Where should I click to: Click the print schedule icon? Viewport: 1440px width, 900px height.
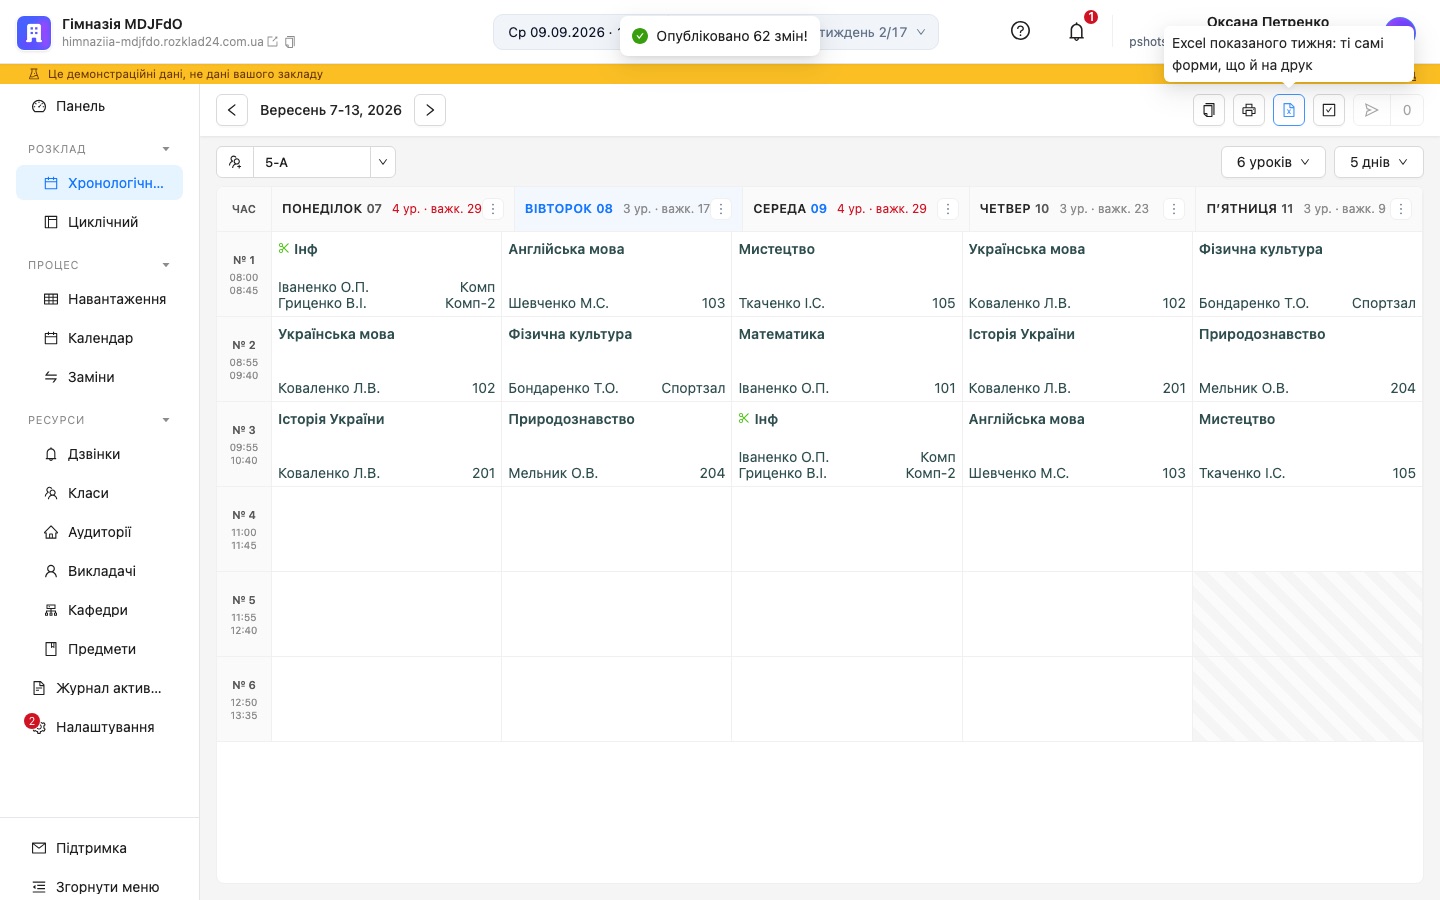(x=1249, y=110)
